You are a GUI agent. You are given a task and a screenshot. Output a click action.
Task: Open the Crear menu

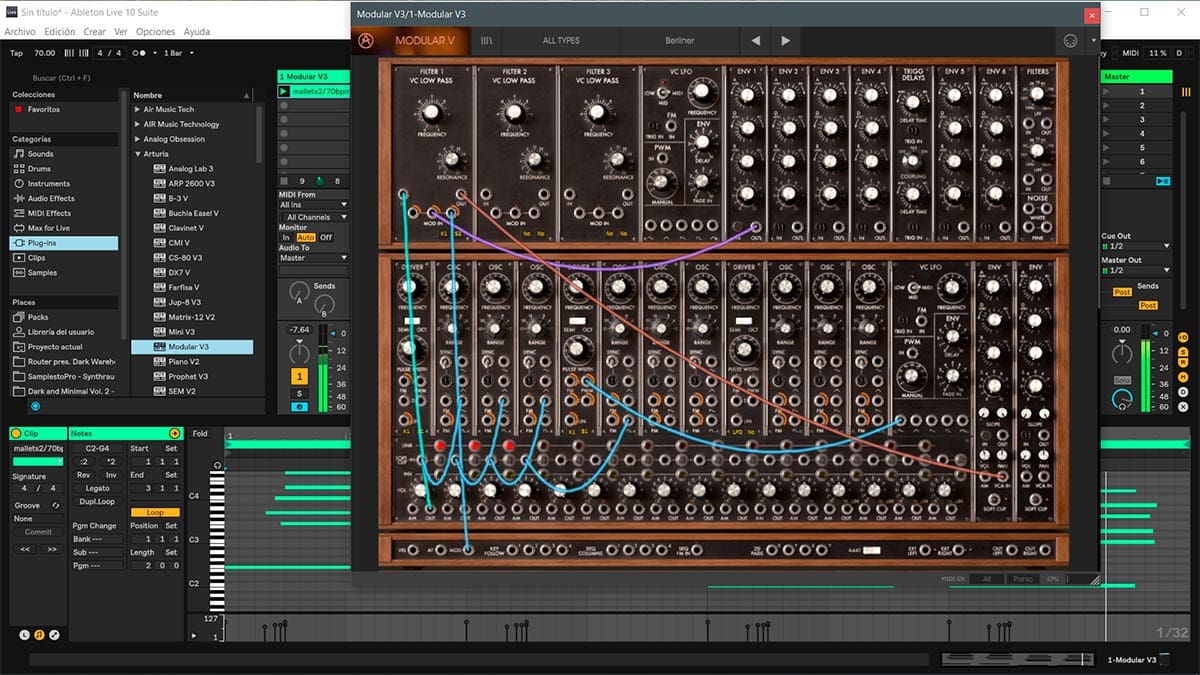[95, 32]
